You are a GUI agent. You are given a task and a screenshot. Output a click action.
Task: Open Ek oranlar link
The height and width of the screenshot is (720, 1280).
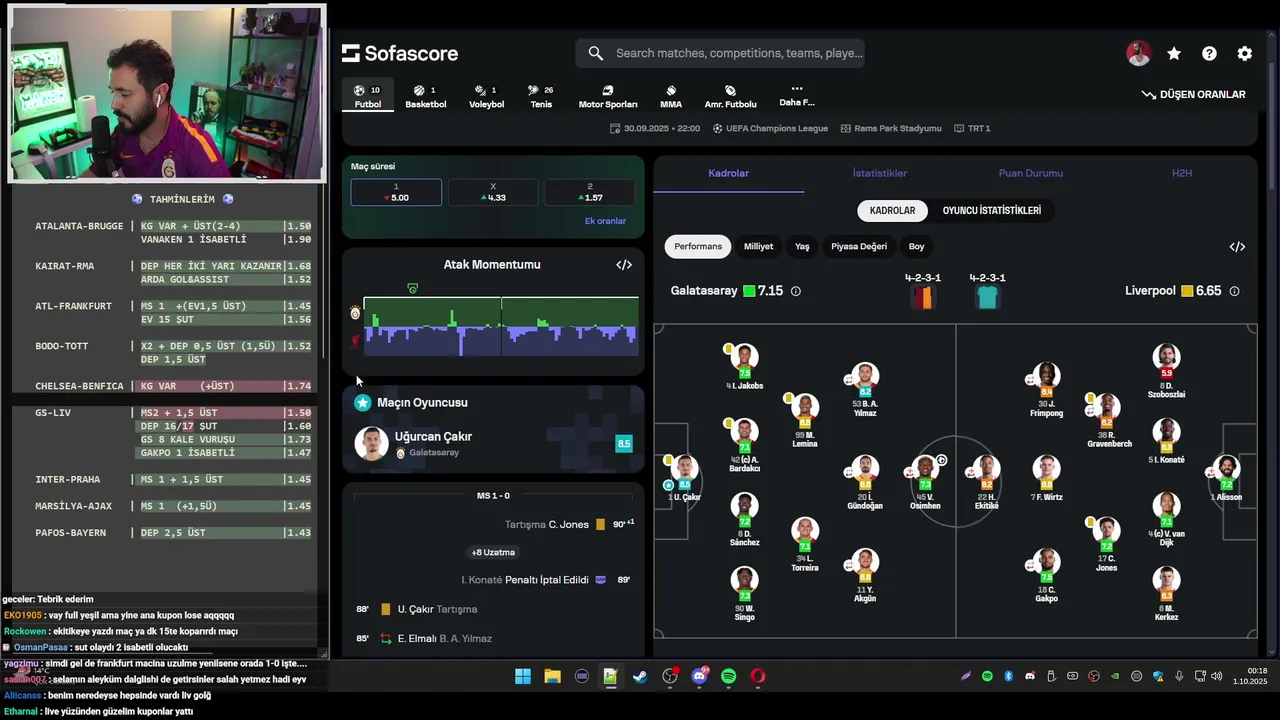[x=605, y=221]
